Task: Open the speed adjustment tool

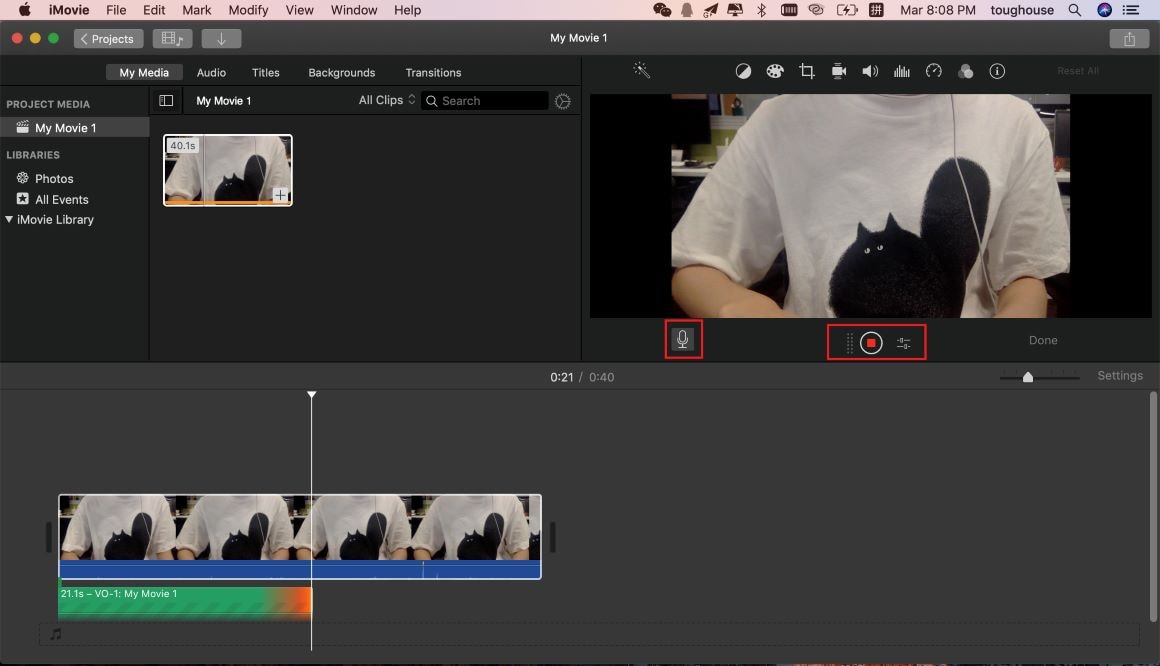Action: click(x=934, y=71)
